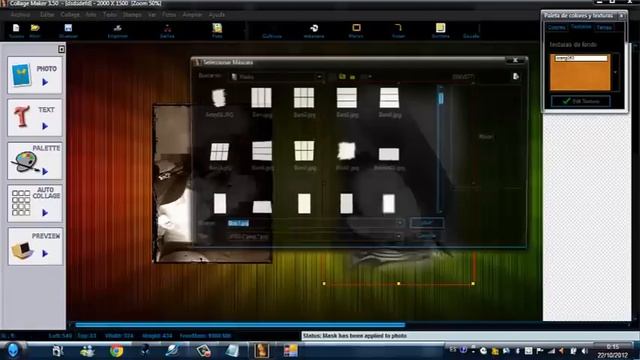Click the bottom-center selection handle on canvas
640x360 pixels.
tap(398, 283)
